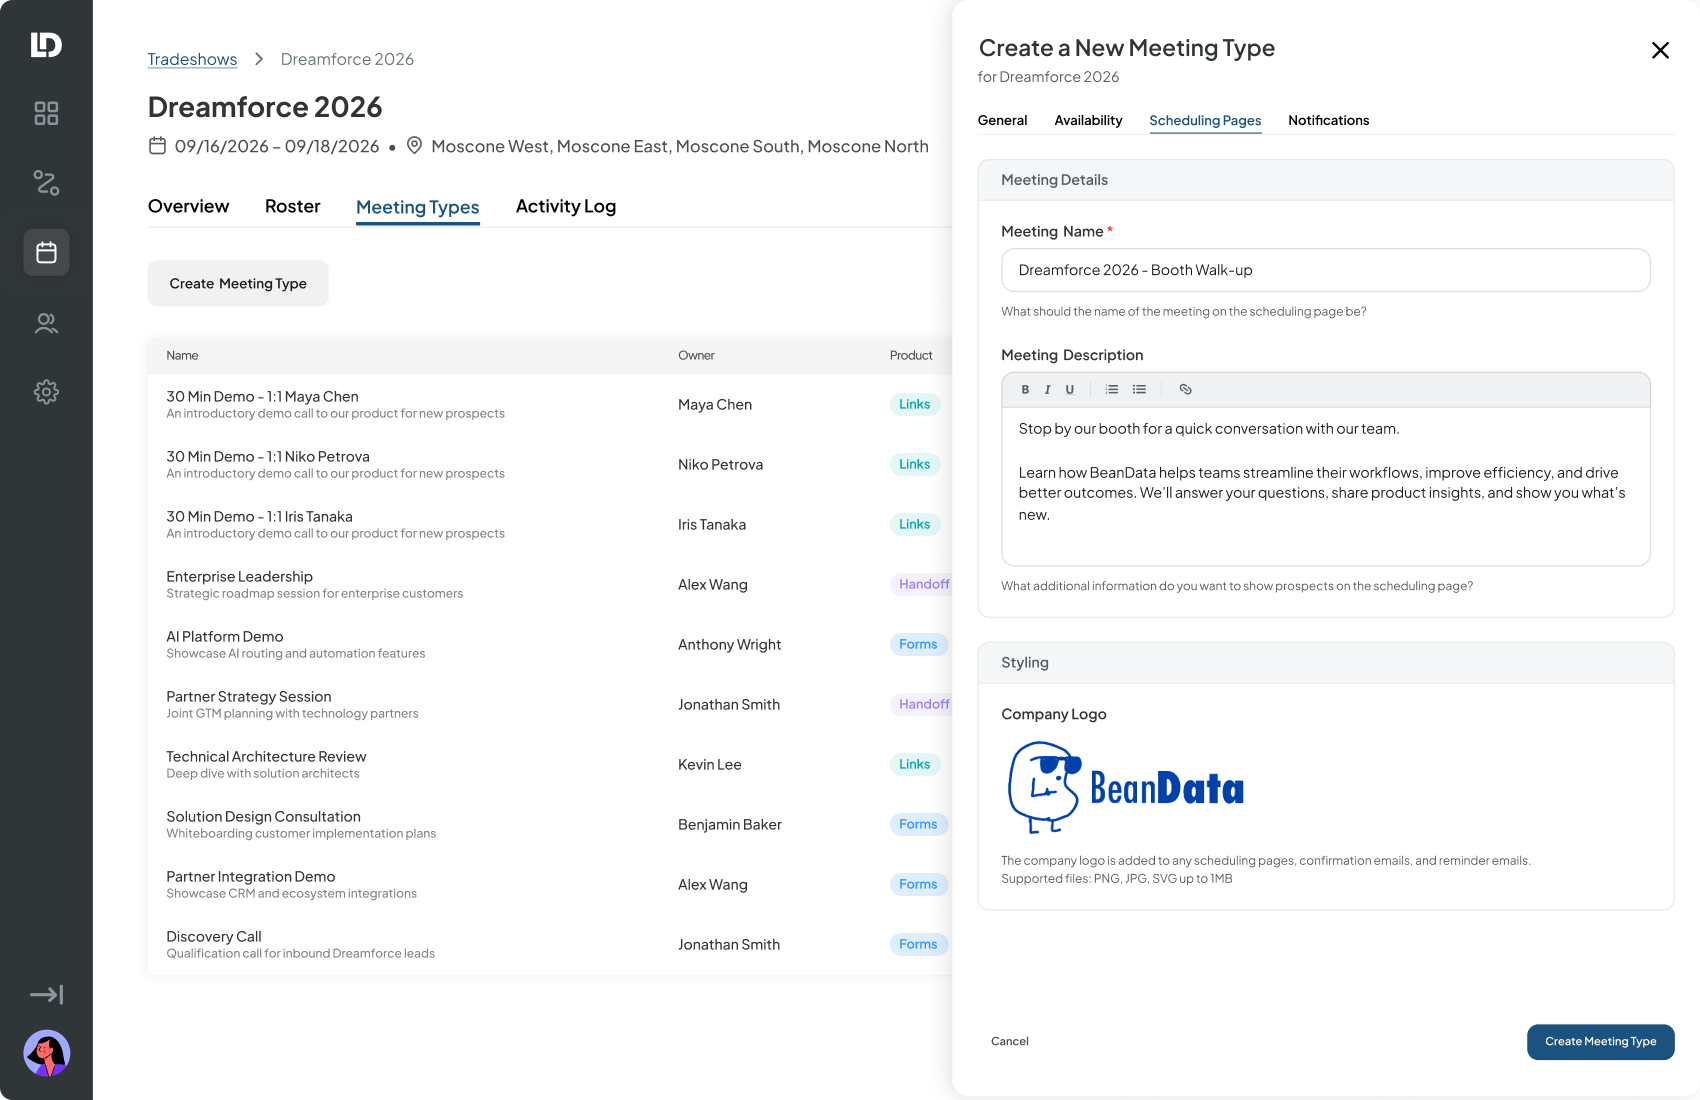Click the Forms badge for Benjamin Baker
Screen dimensions: 1700x1100
point(918,824)
